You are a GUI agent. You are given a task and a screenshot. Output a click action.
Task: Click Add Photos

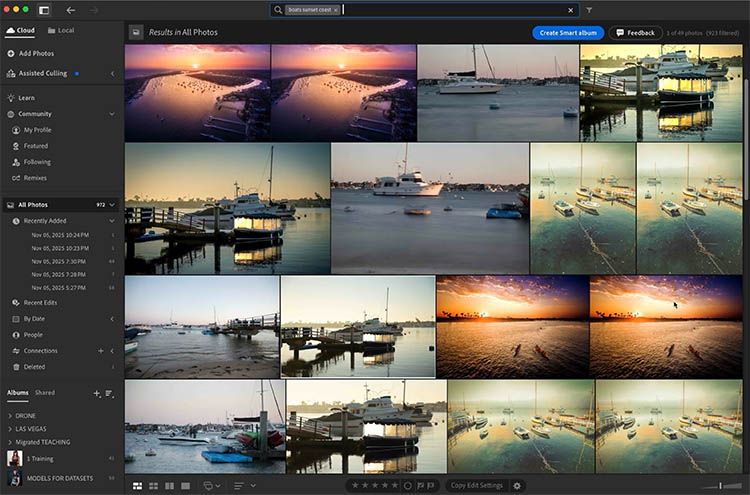[31, 53]
